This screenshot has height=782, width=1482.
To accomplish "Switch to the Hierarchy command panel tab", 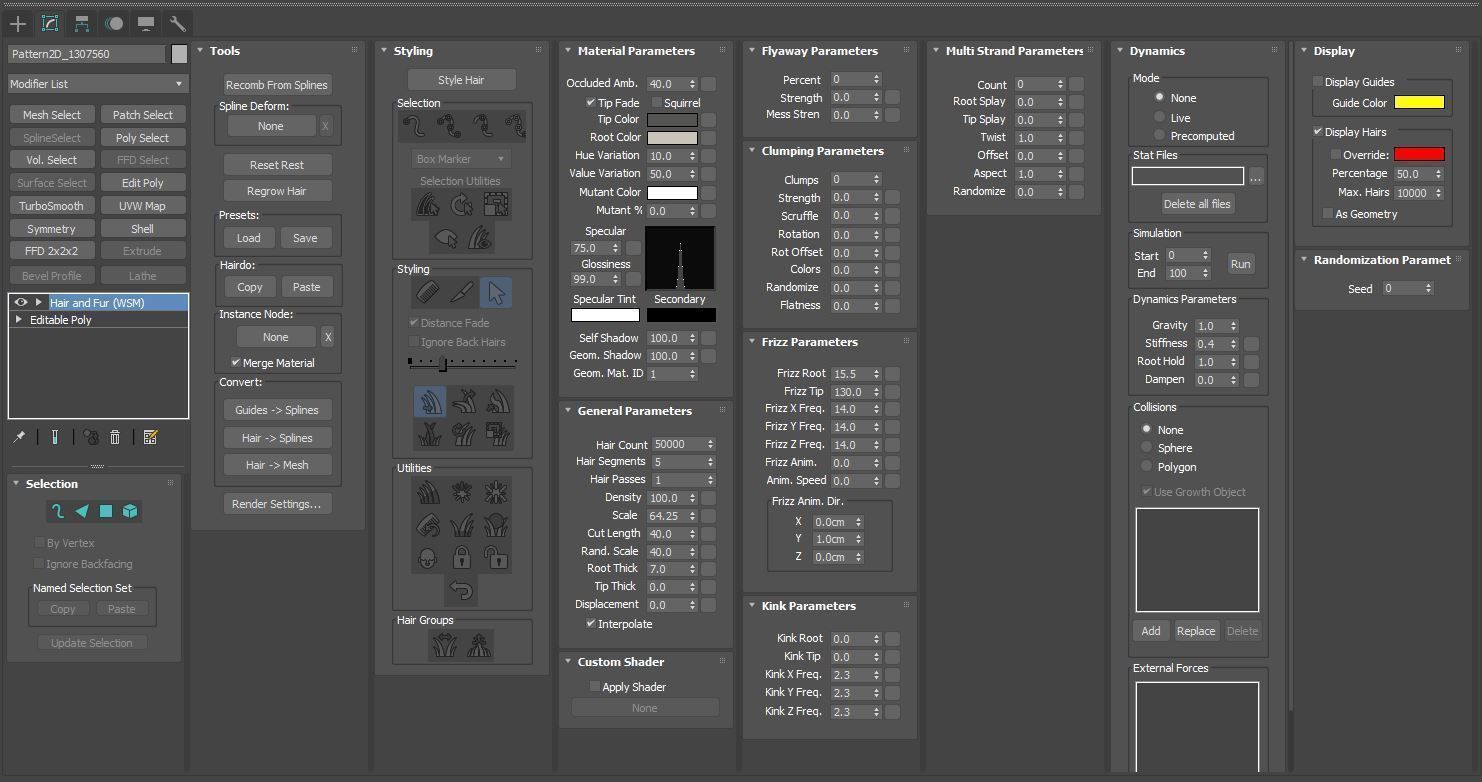I will (82, 24).
